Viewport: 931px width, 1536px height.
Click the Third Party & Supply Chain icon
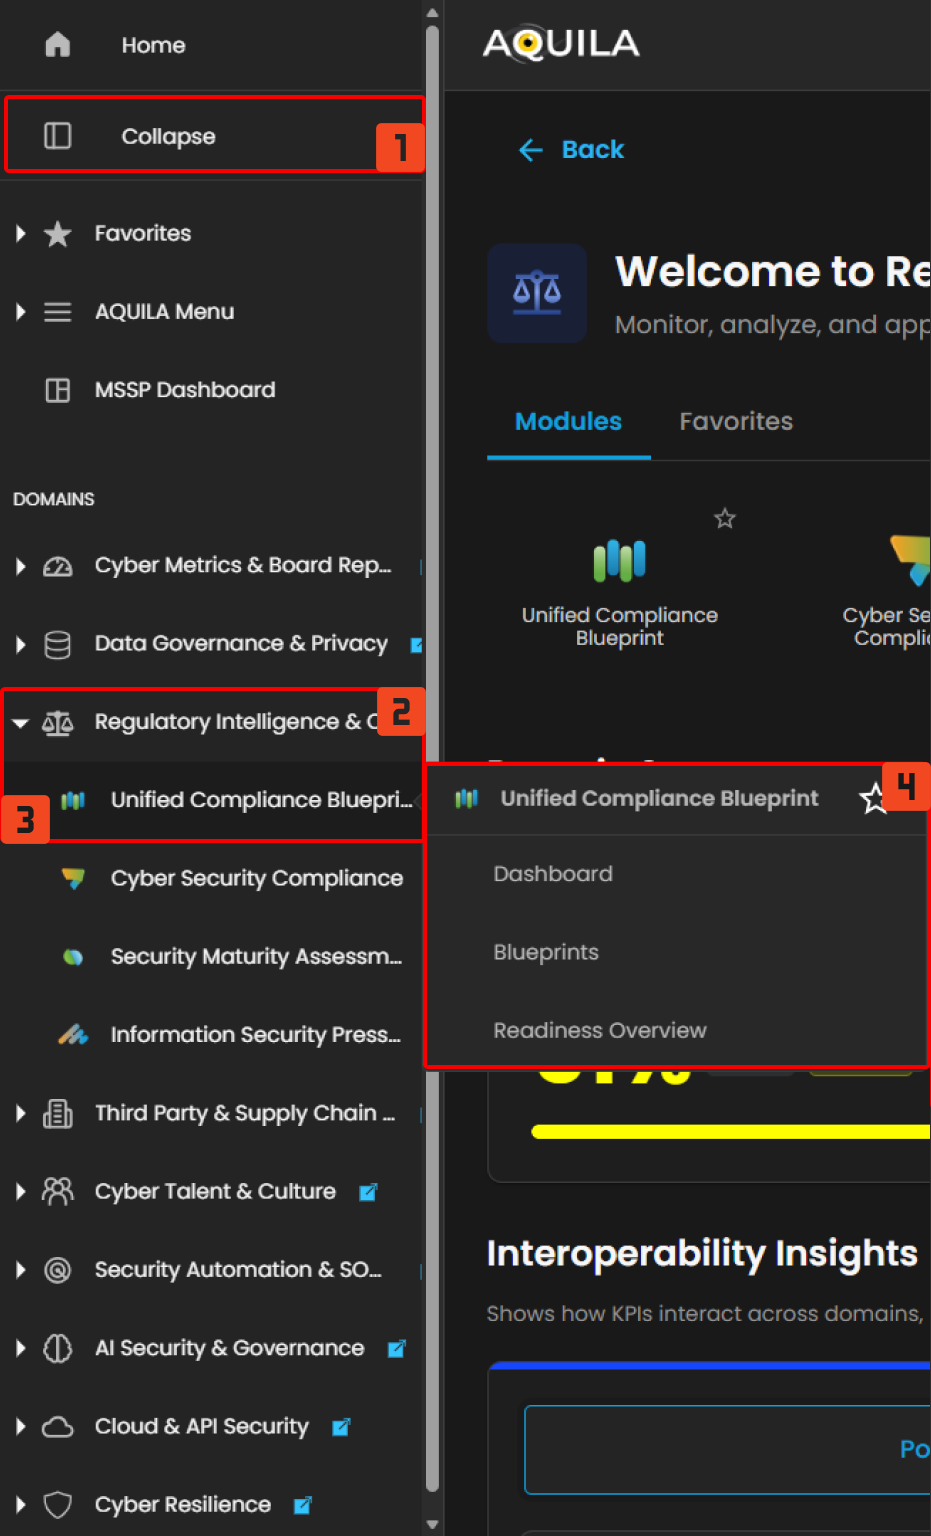tap(58, 1113)
